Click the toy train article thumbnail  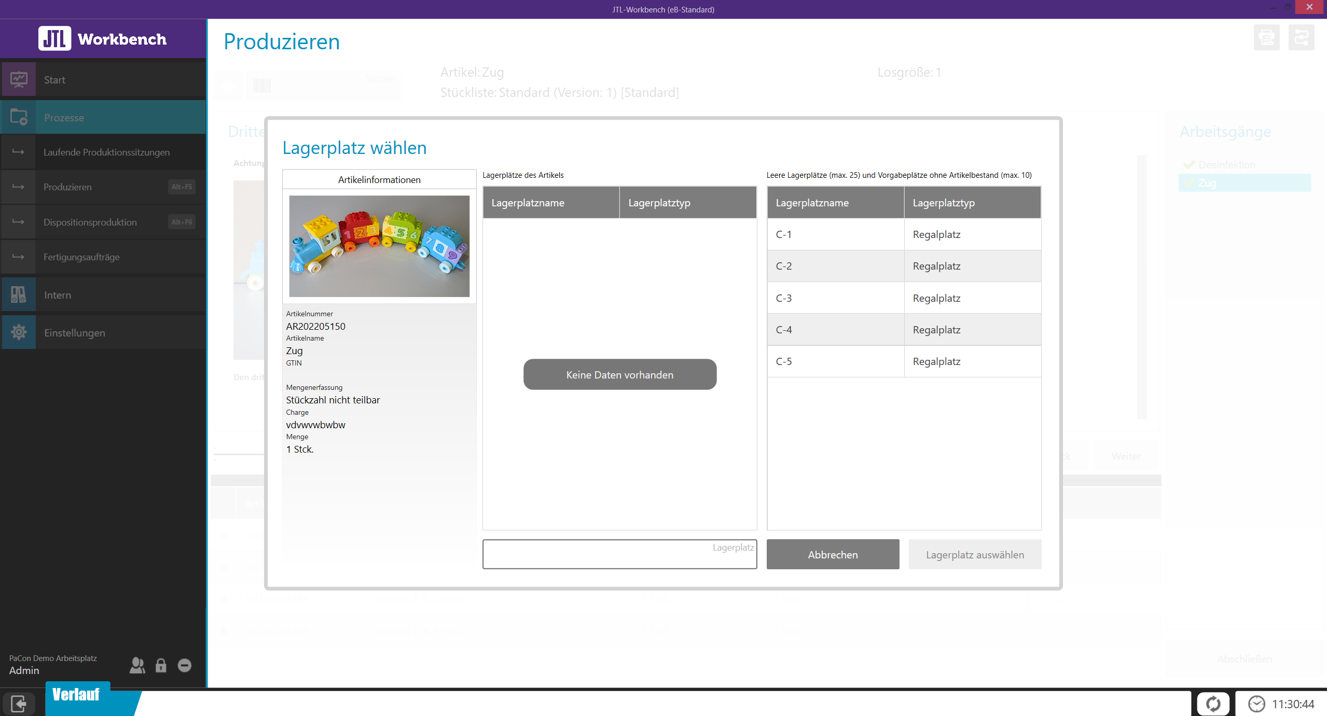coord(379,246)
